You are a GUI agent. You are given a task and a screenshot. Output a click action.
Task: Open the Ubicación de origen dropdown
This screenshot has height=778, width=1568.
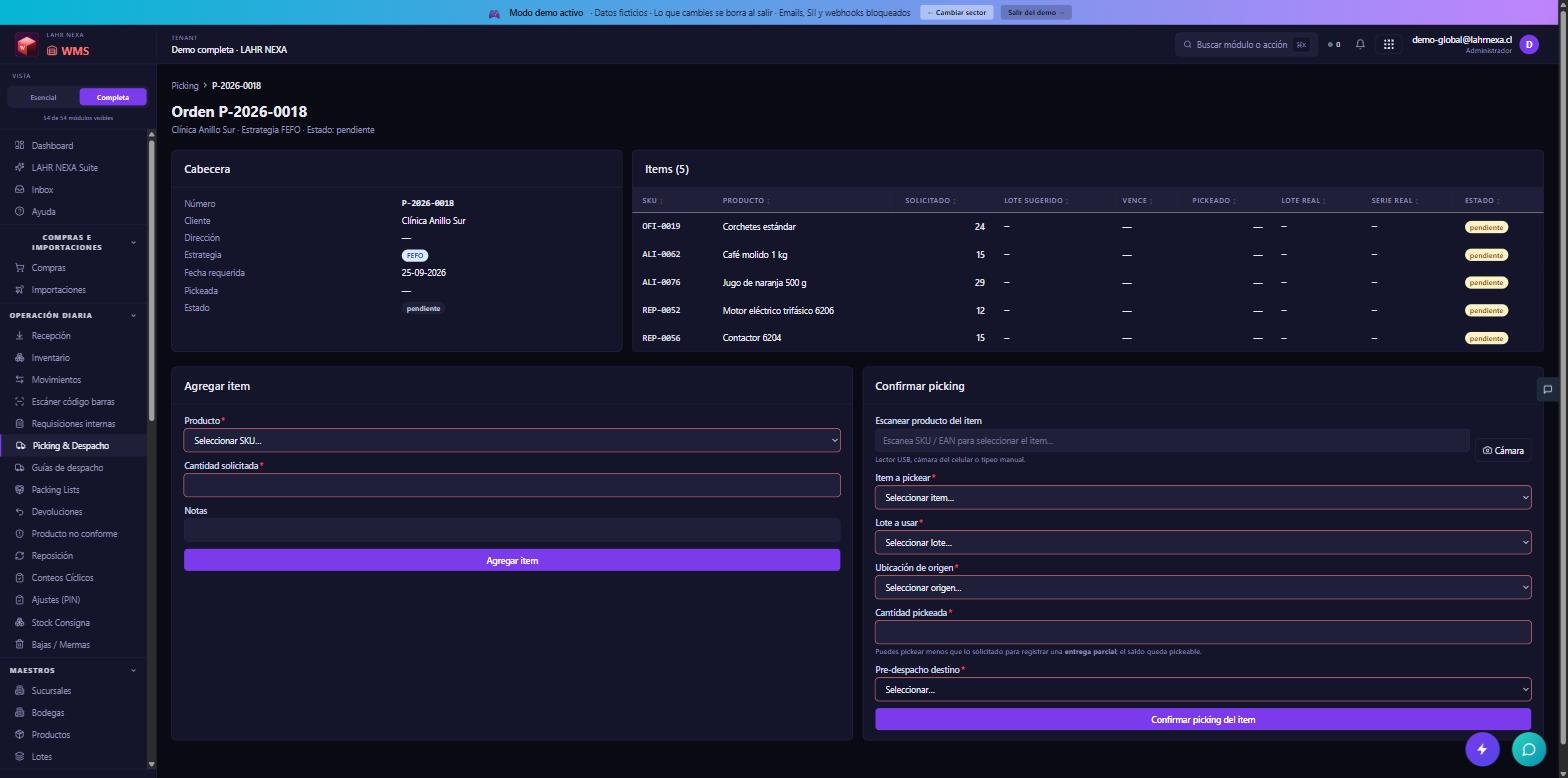click(1203, 587)
